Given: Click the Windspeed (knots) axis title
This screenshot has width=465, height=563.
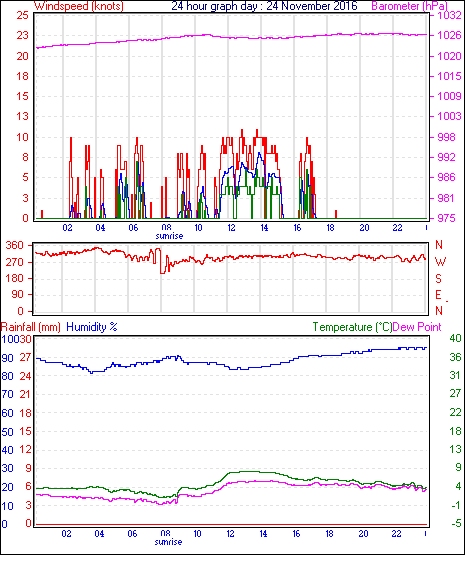Looking at the screenshot, I should 79,6.
